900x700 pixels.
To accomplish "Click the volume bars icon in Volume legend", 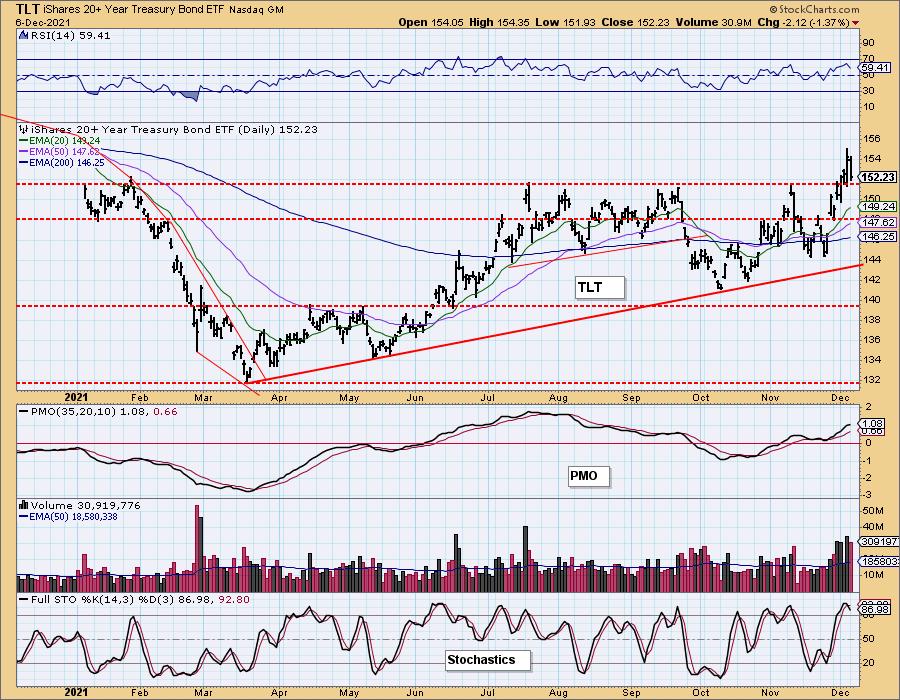I will pos(24,505).
